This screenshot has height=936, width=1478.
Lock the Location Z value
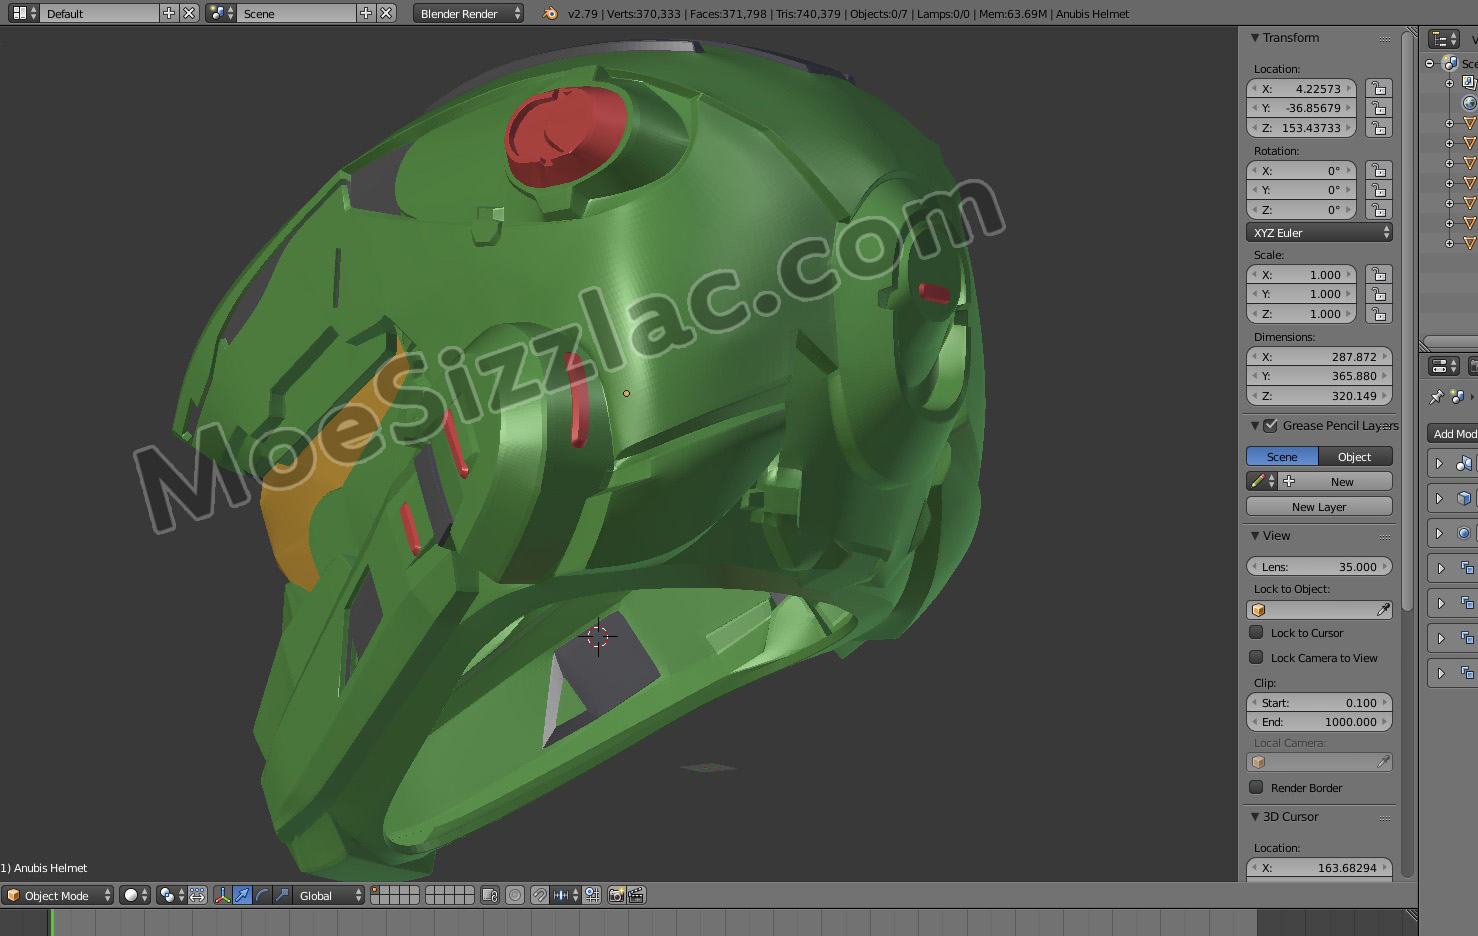(x=1379, y=128)
